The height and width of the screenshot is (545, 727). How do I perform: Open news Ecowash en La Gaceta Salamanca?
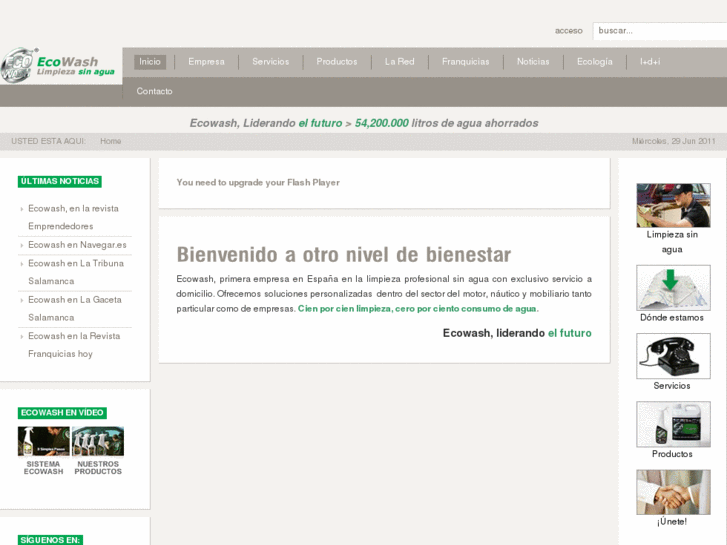pyautogui.click(x=75, y=308)
